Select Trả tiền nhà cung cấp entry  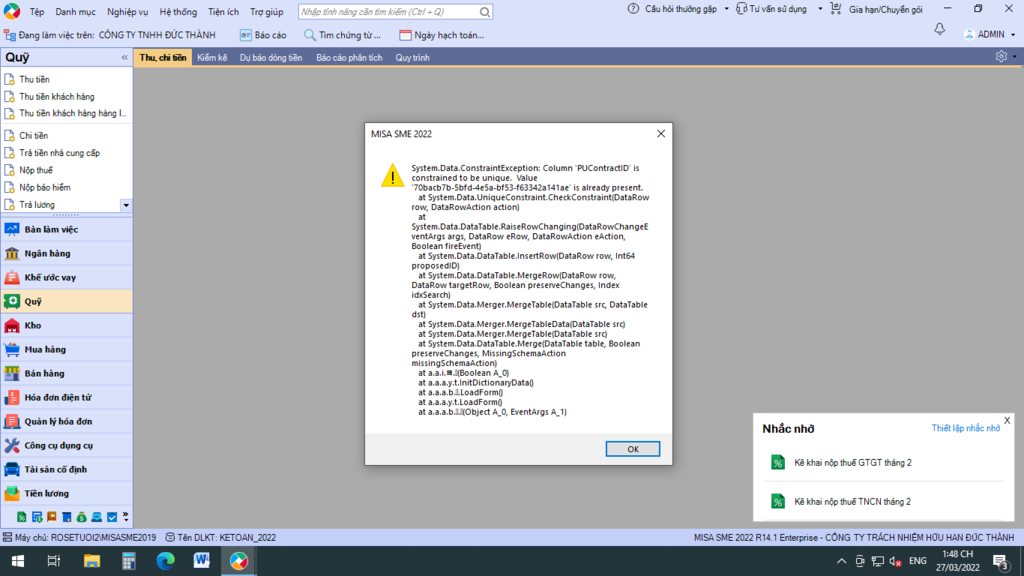pyautogui.click(x=59, y=153)
